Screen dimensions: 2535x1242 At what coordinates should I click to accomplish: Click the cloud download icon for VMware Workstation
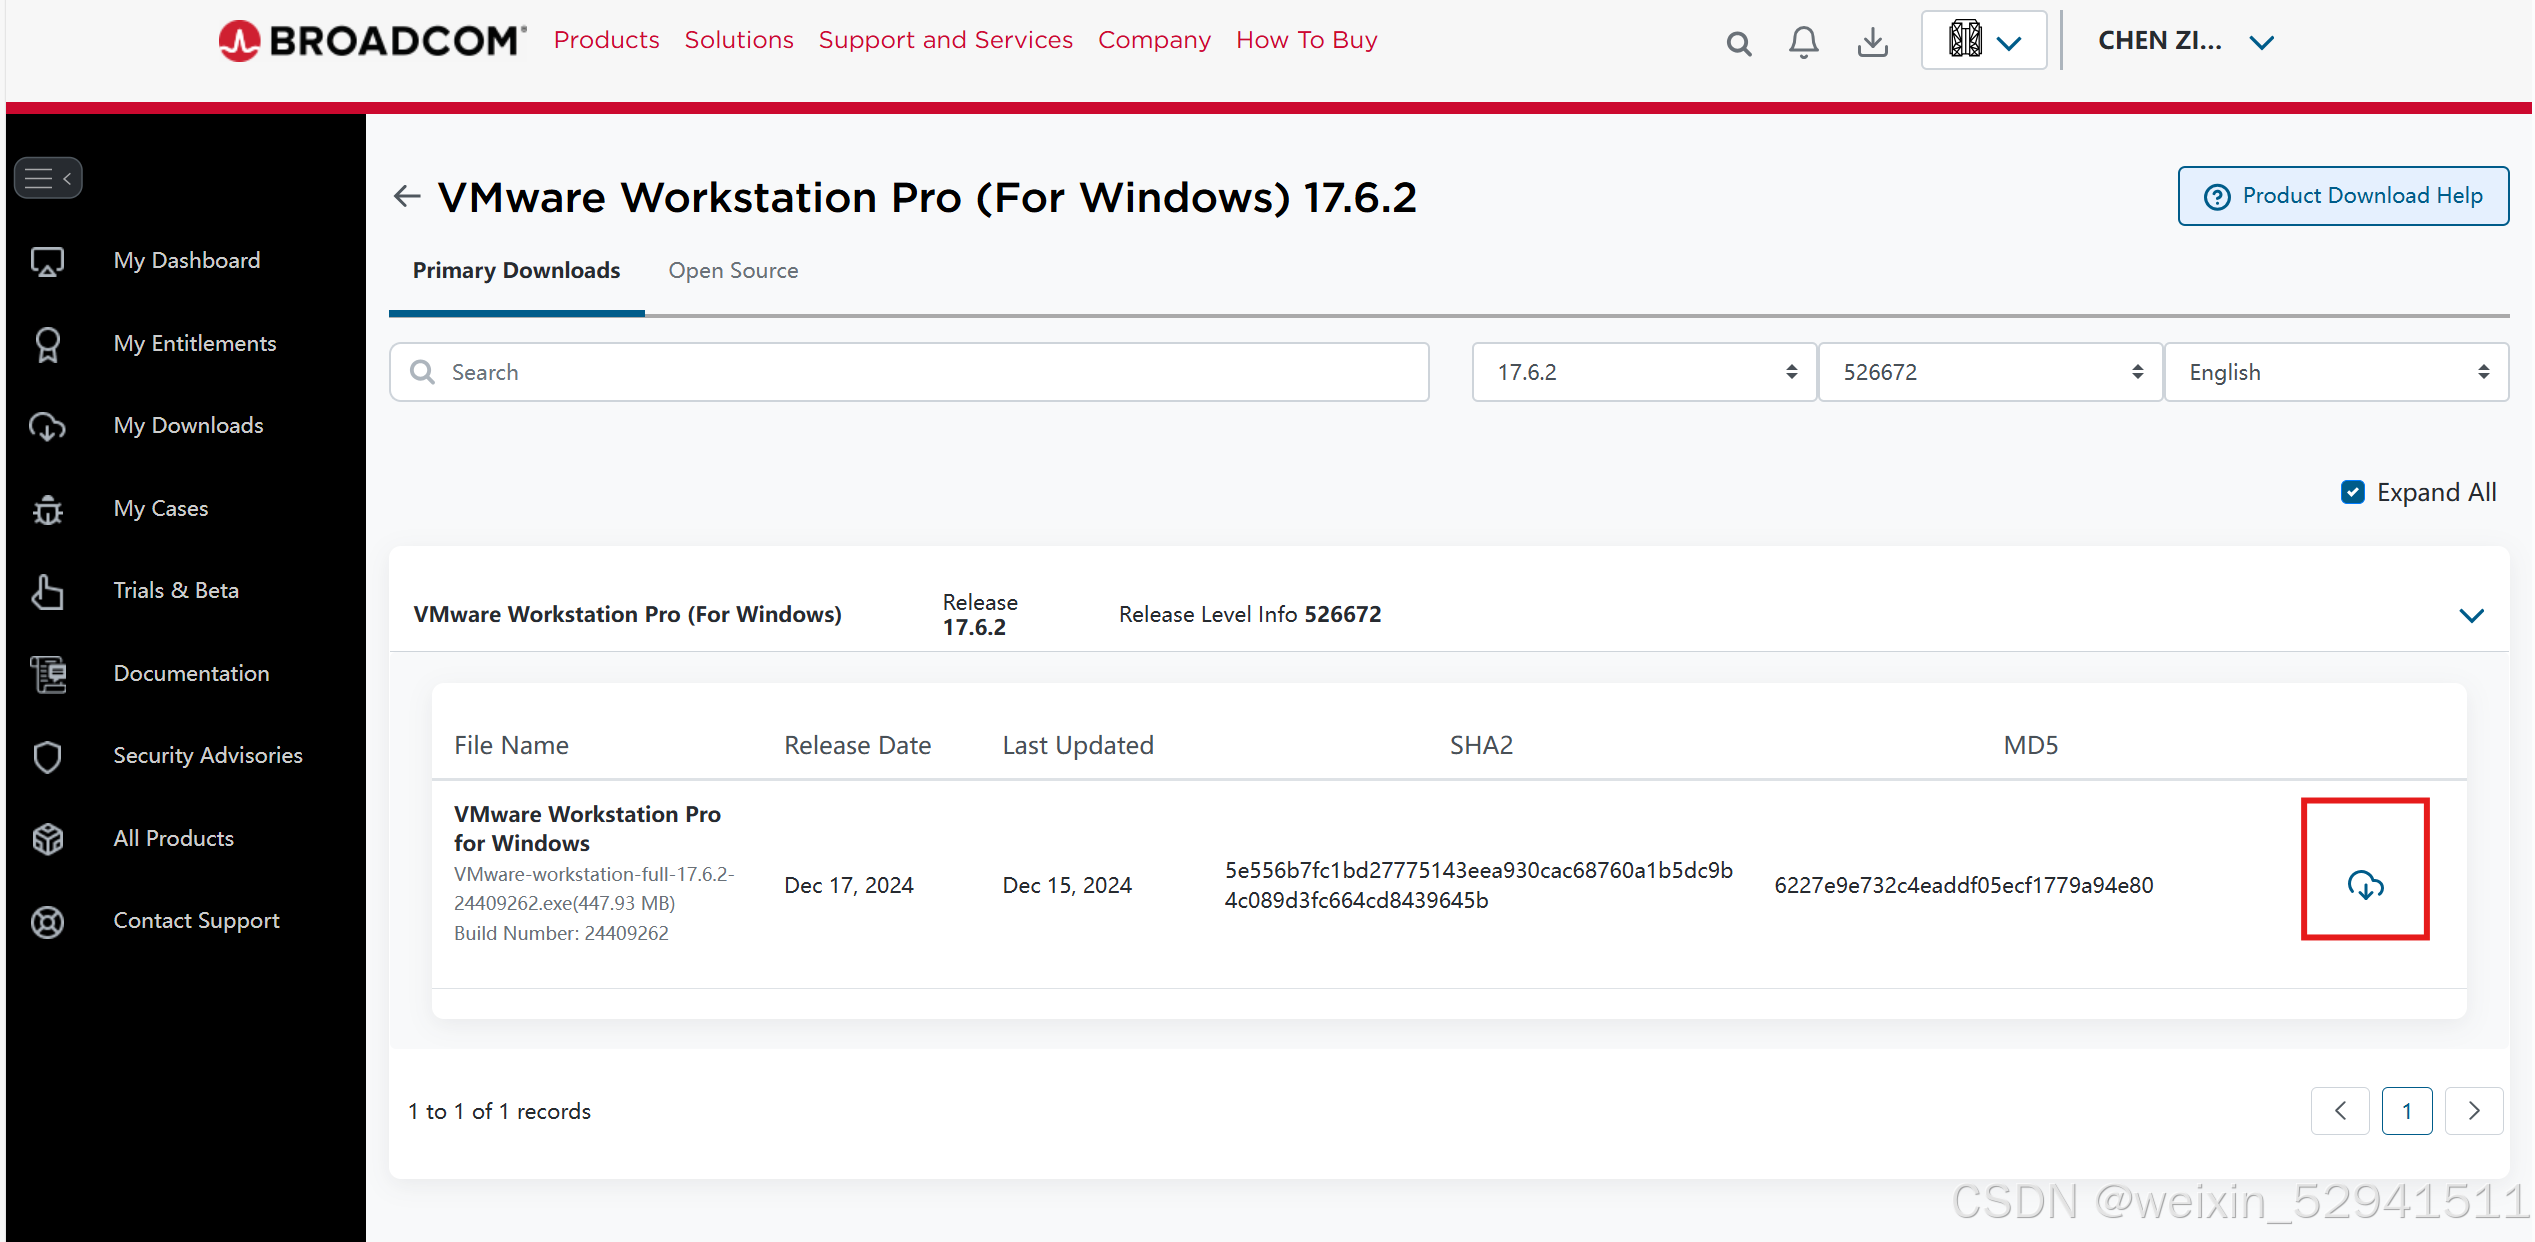tap(2365, 884)
